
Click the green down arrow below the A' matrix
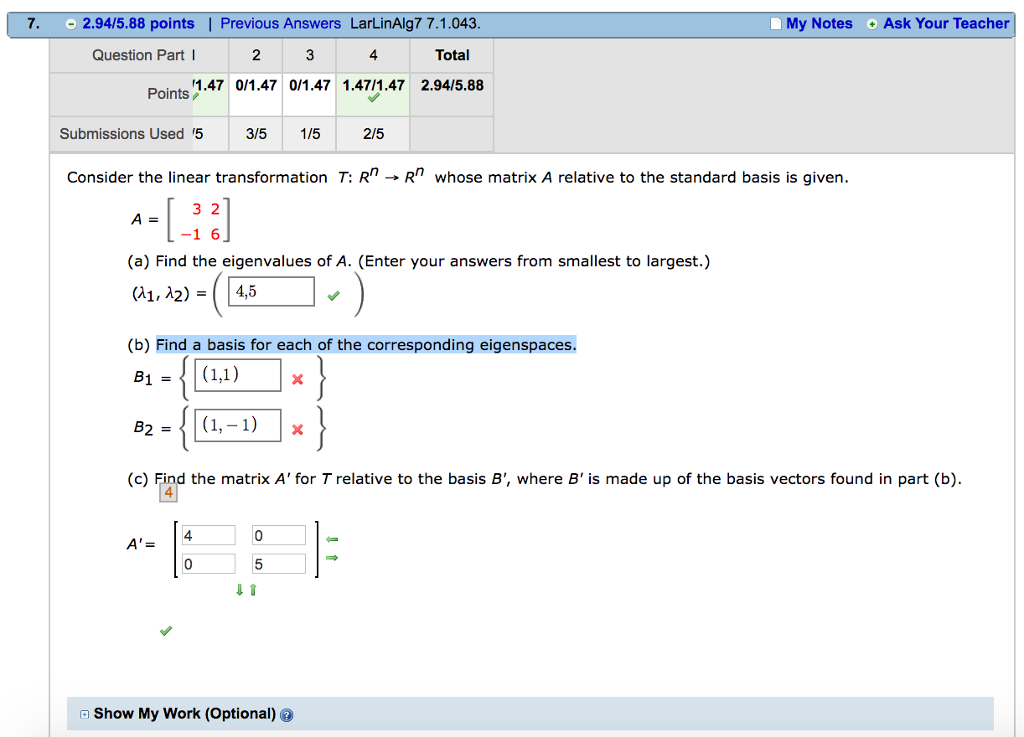click(239, 591)
